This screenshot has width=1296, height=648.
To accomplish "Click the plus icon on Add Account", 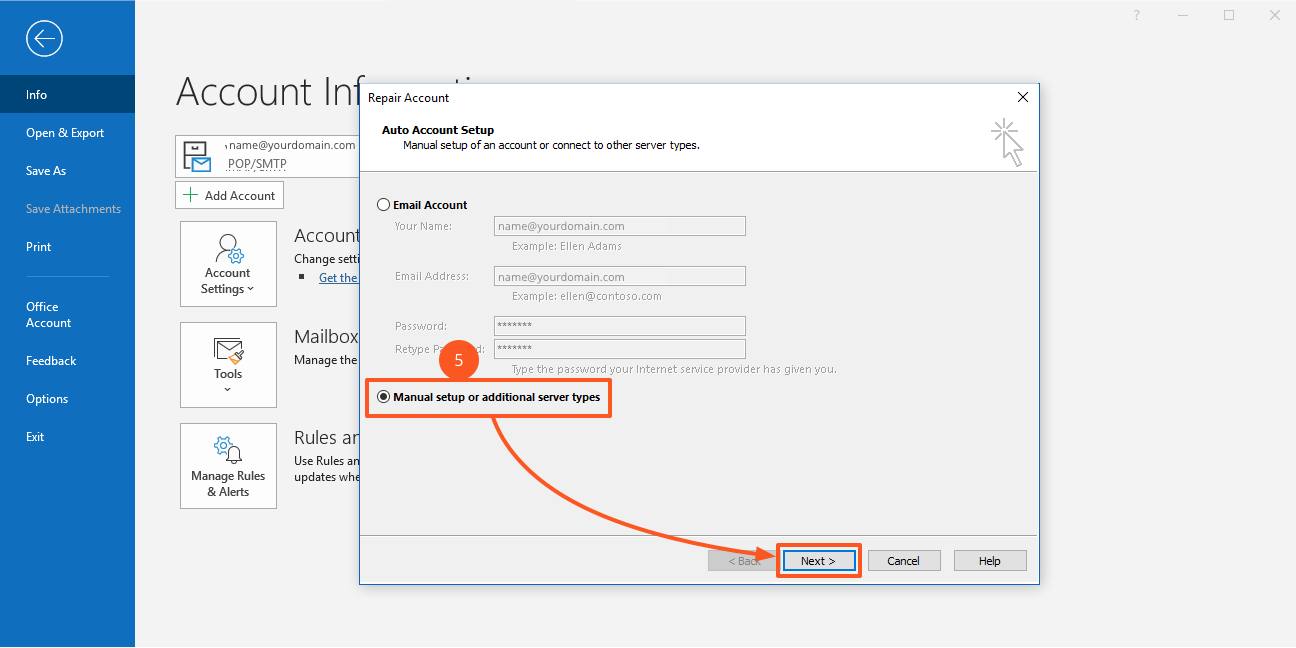I will 191,195.
